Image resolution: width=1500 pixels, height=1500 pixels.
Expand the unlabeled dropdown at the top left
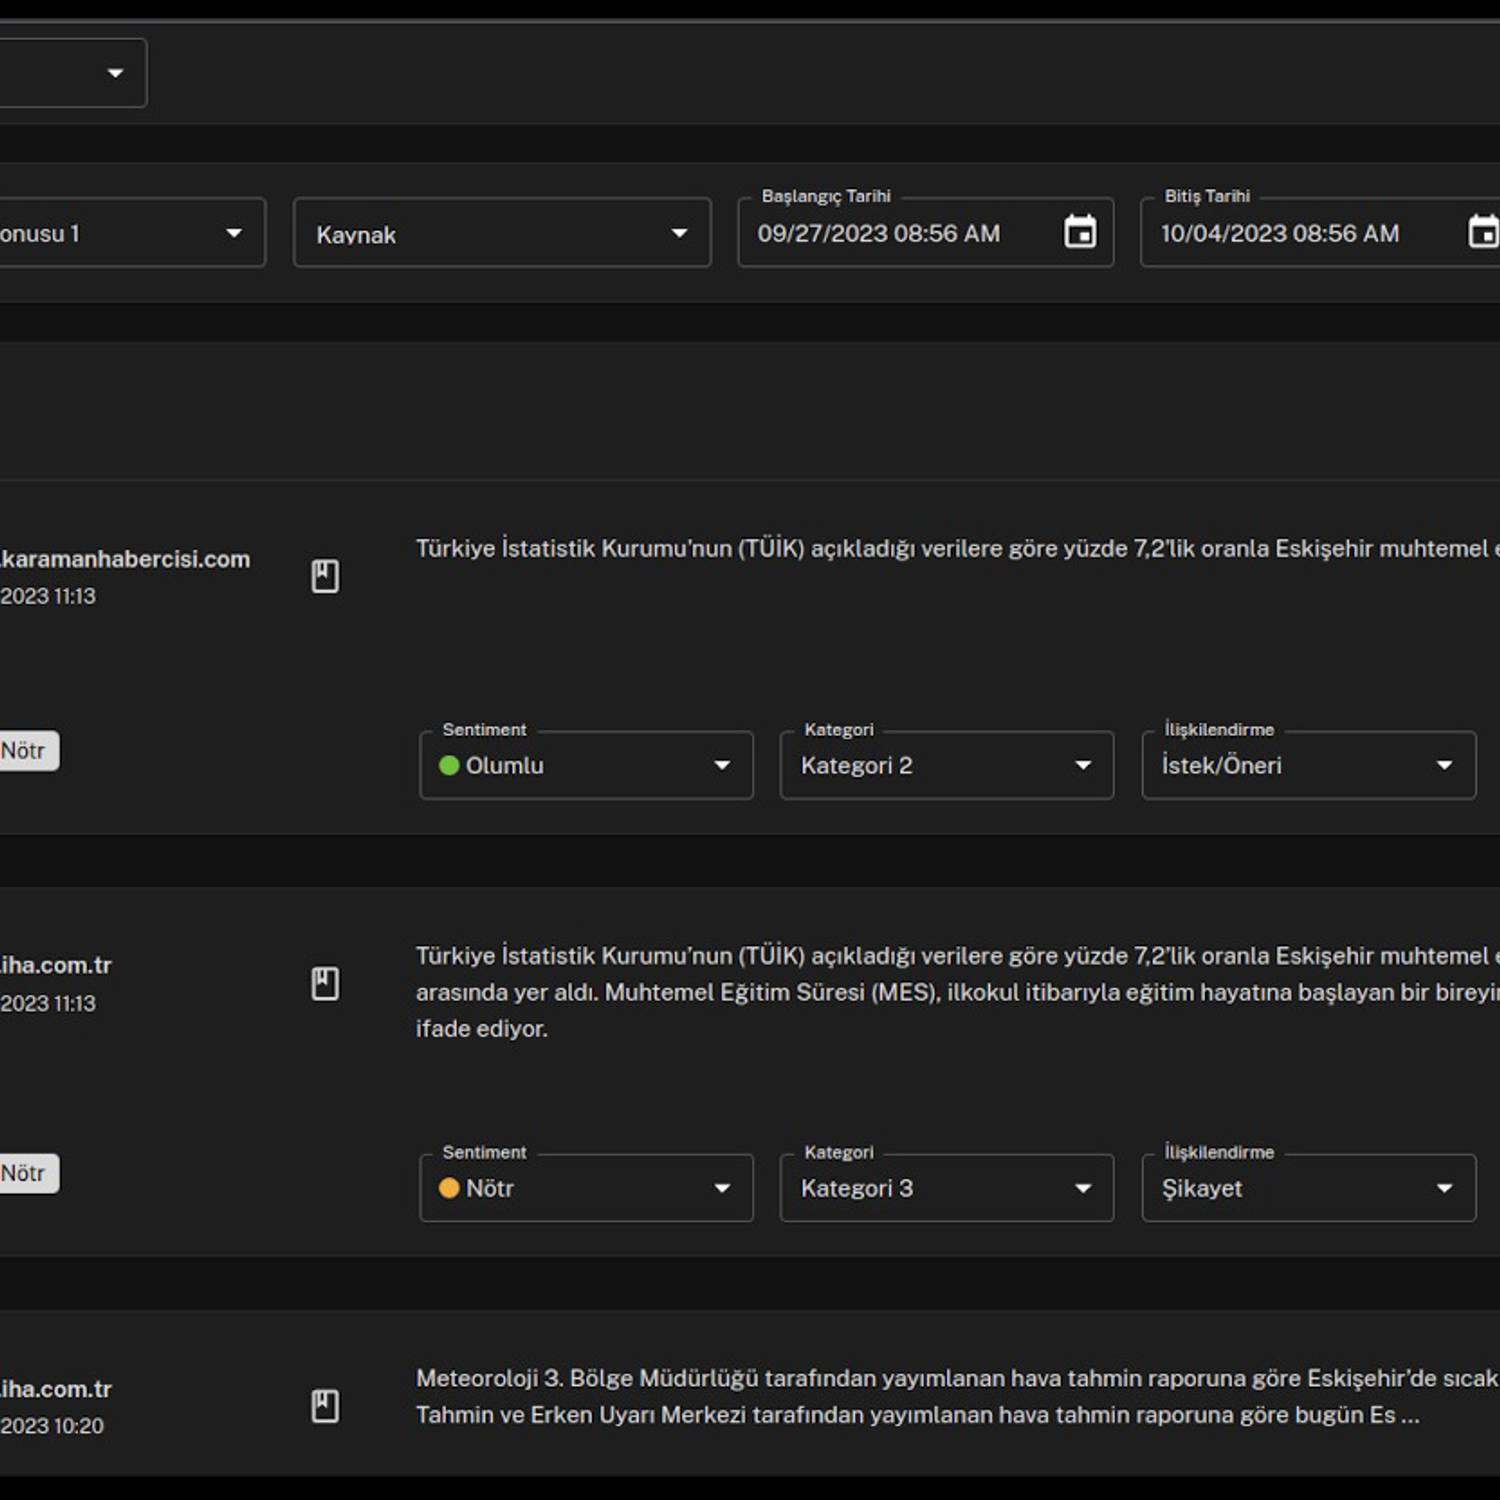(x=72, y=73)
